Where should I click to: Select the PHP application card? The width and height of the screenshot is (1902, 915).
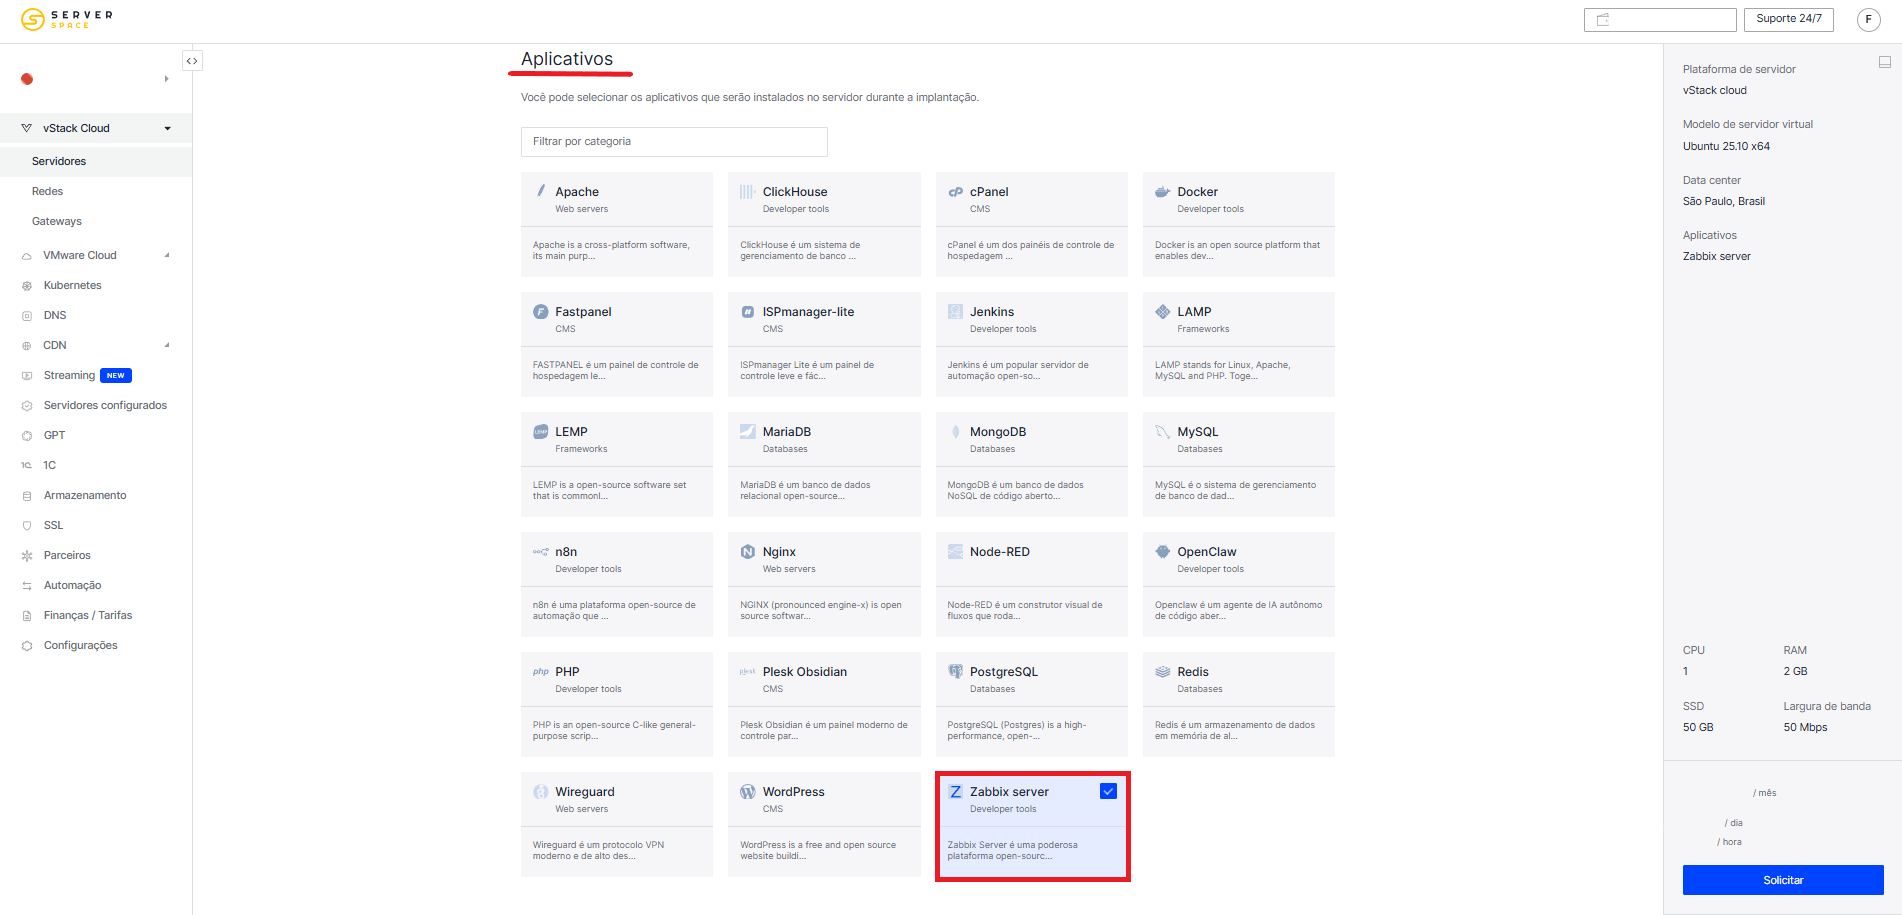point(616,704)
